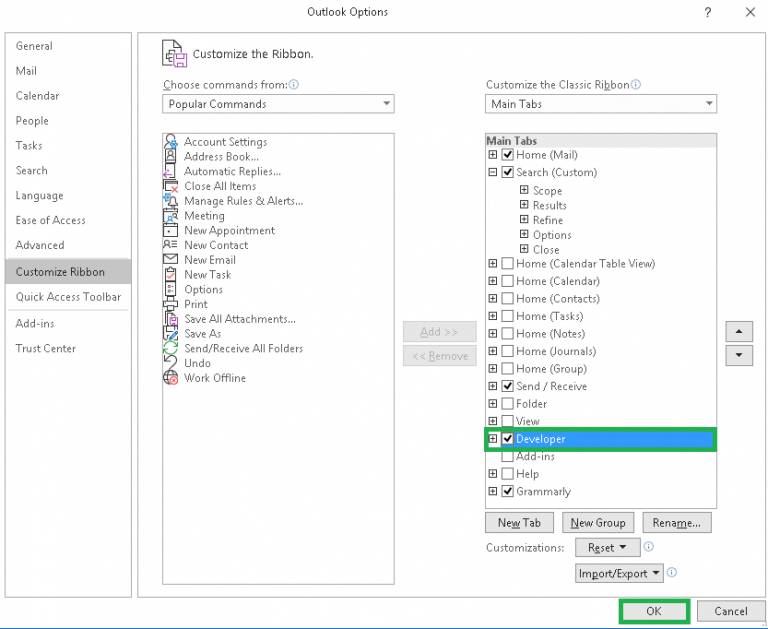Click the New Task clipboard icon
This screenshot has width=768, height=629.
pos(170,274)
